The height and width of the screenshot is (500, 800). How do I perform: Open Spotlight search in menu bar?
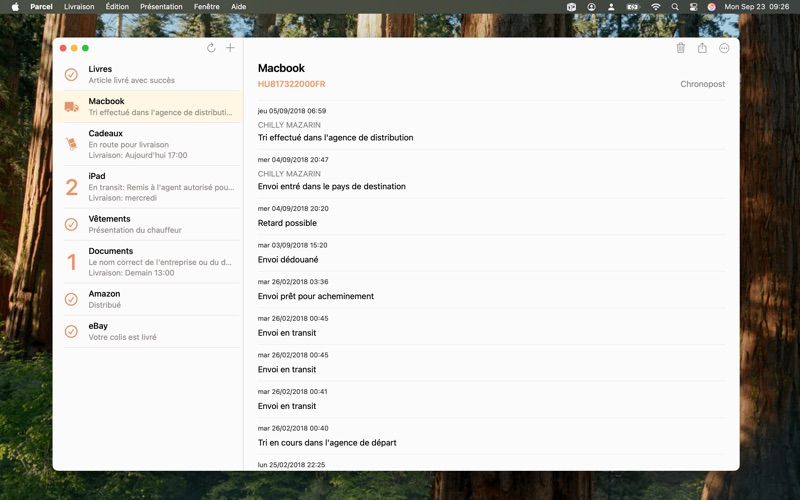tap(675, 7)
